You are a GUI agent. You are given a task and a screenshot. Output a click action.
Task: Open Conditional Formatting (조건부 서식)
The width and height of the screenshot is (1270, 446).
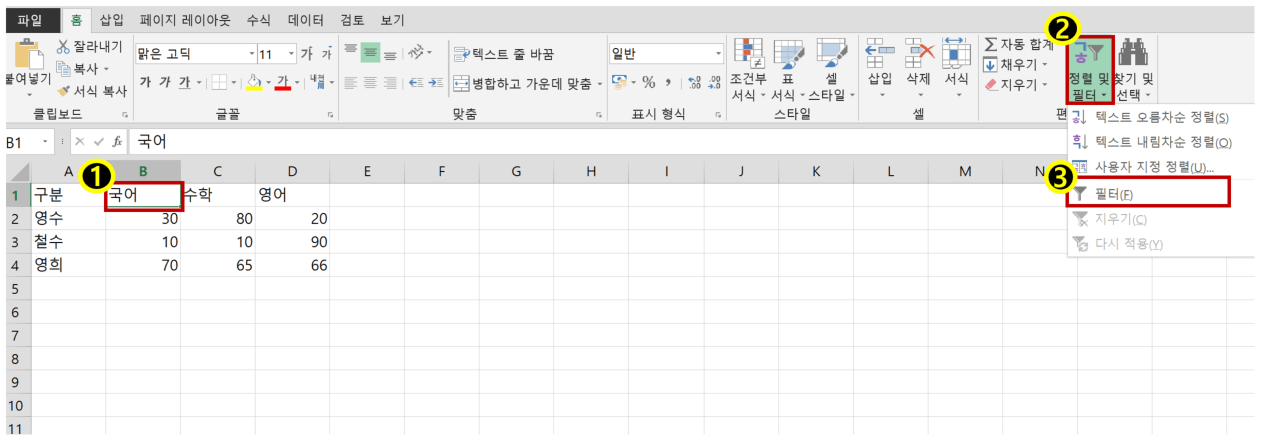748,70
